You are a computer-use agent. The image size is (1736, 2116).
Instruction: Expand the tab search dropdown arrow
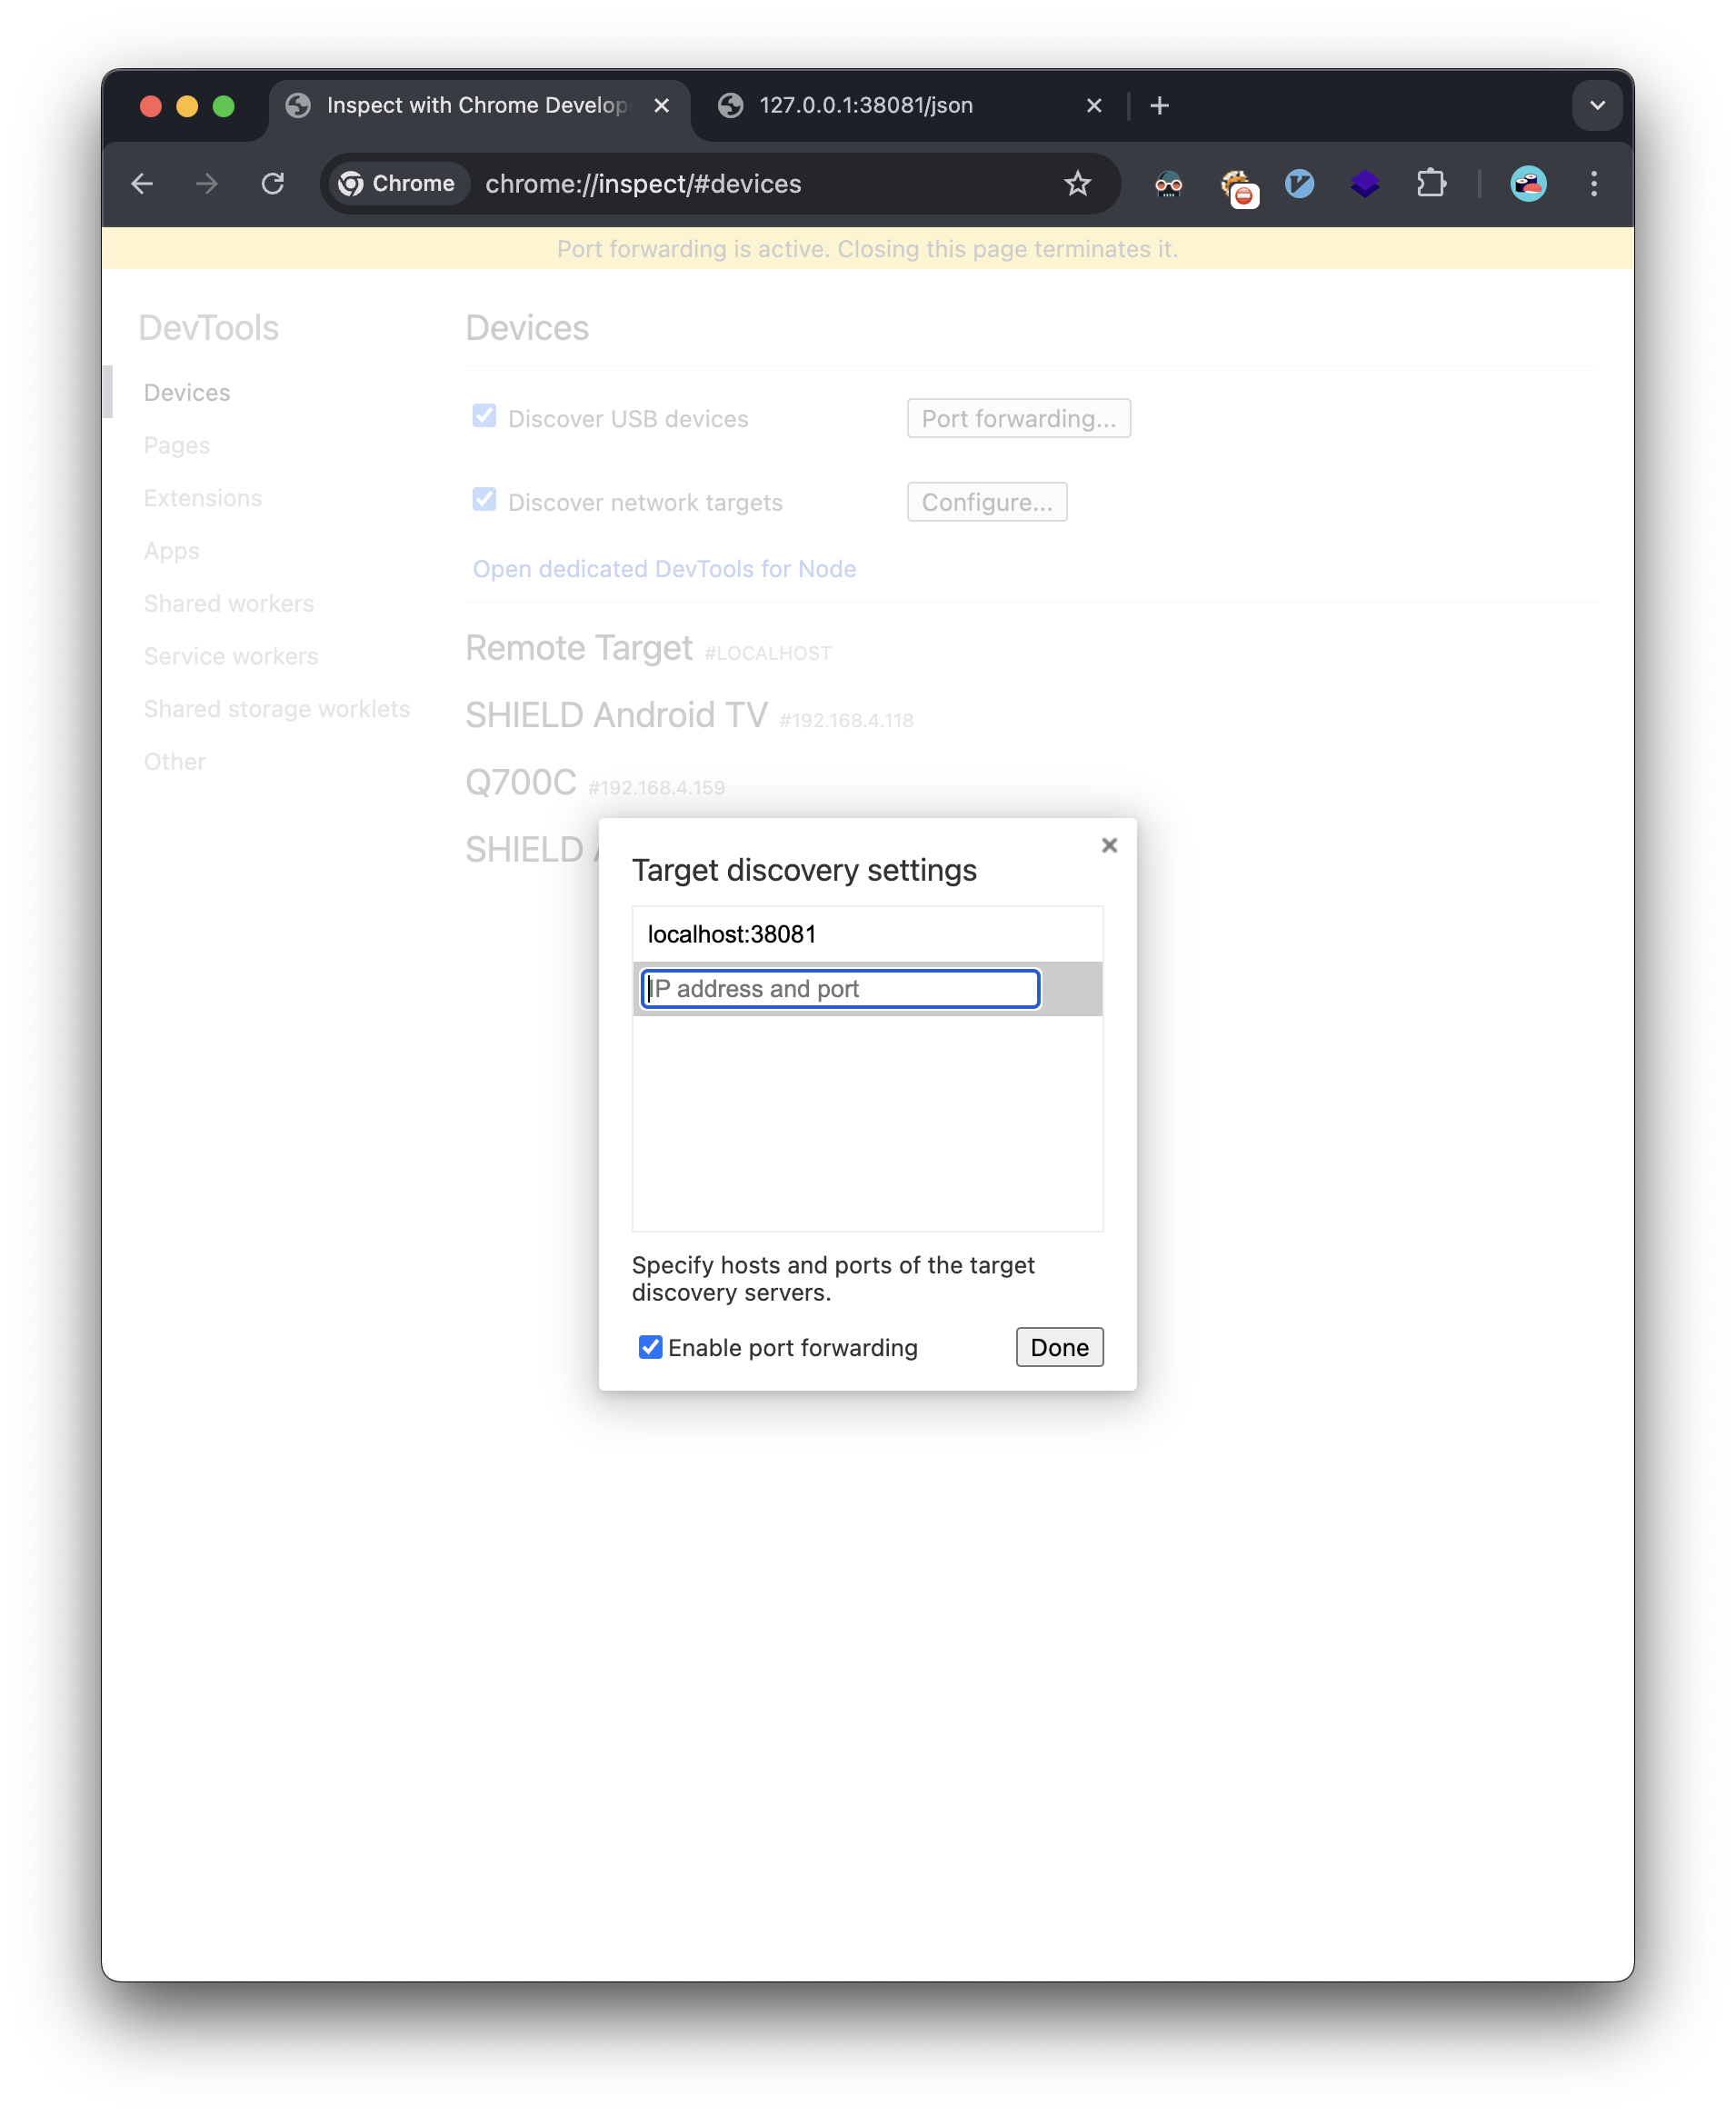(x=1597, y=106)
